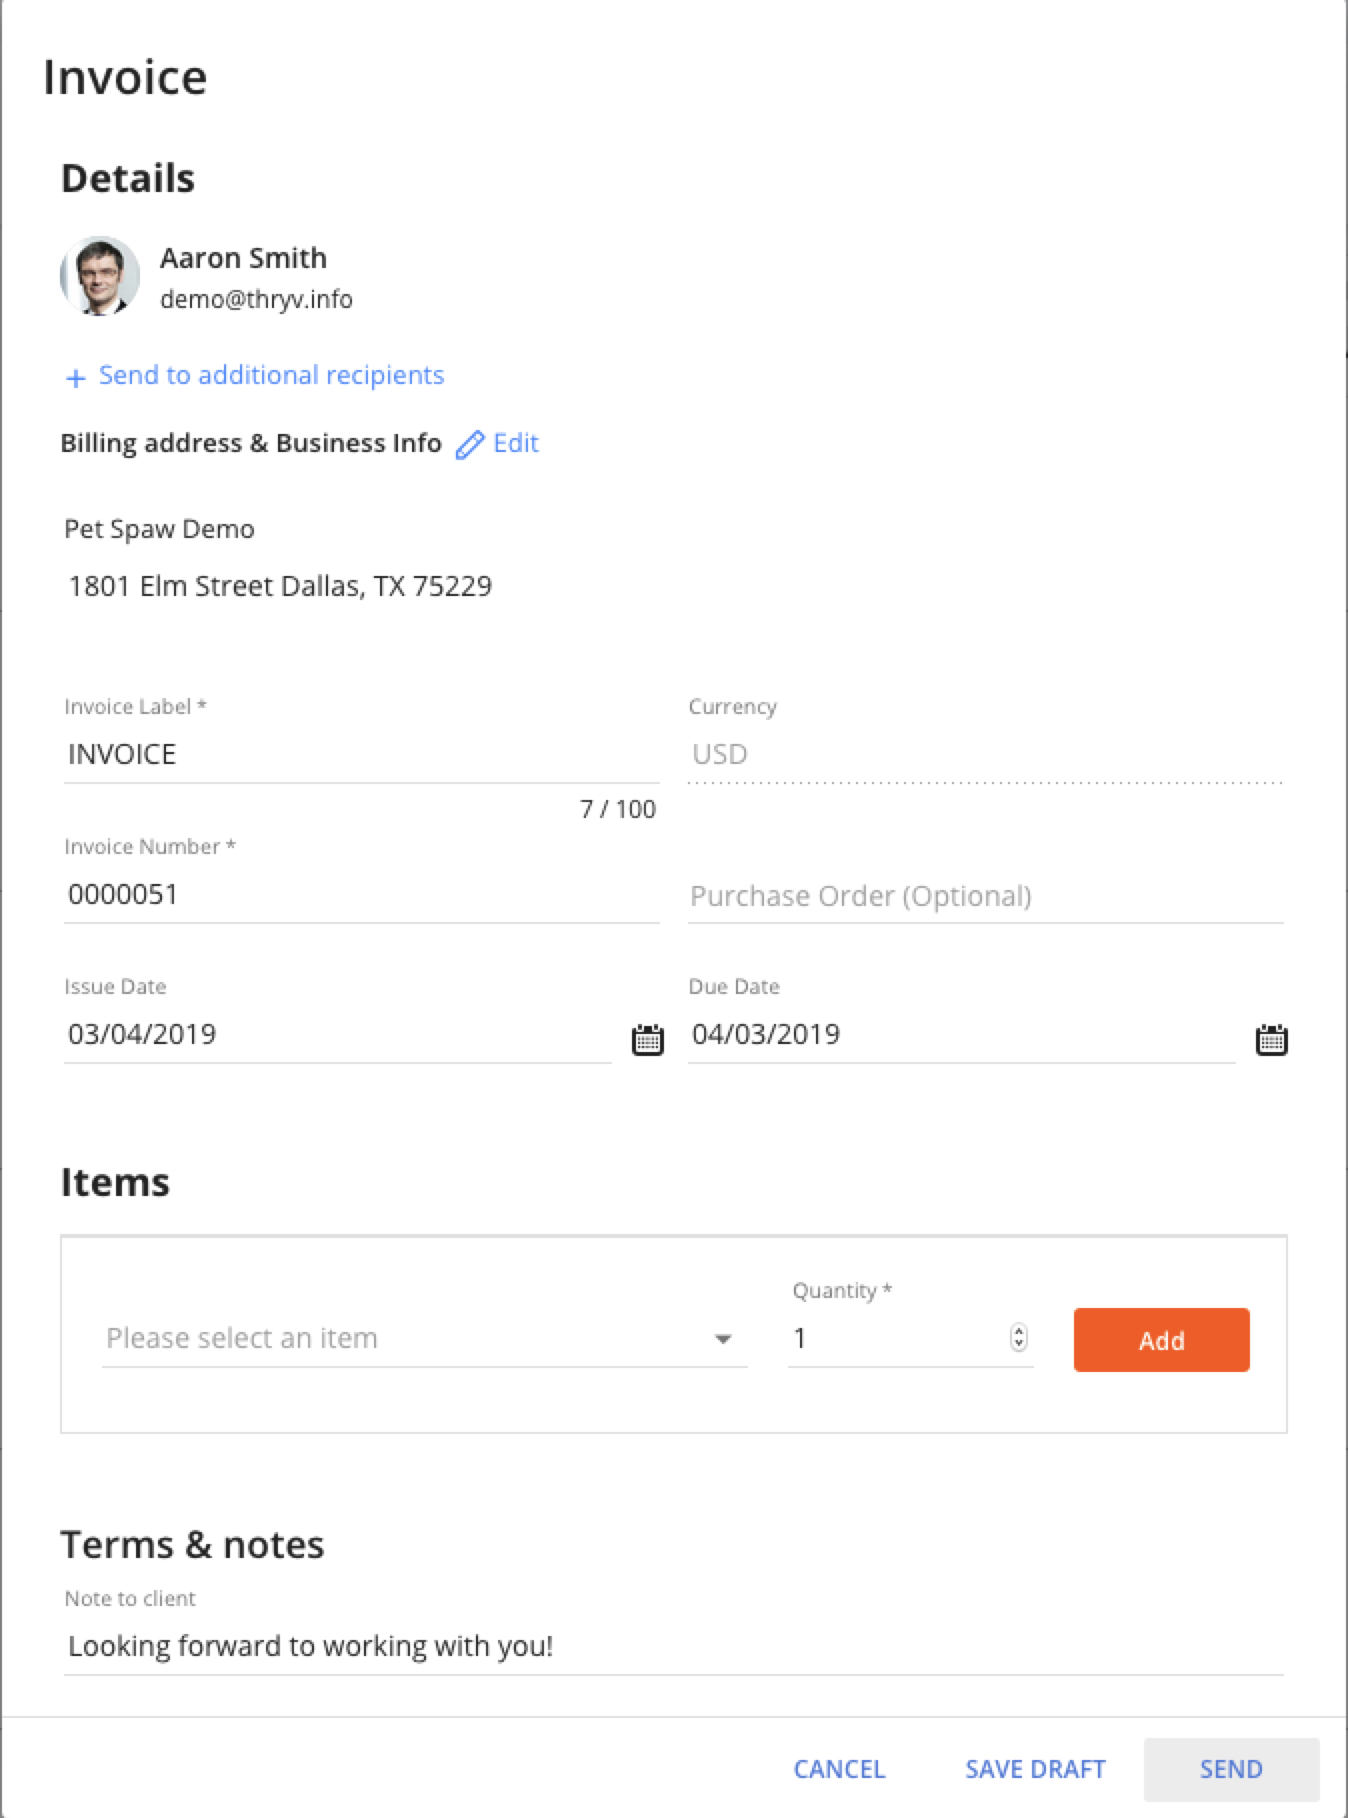Open the Issue Date calendar picker

pos(648,1039)
